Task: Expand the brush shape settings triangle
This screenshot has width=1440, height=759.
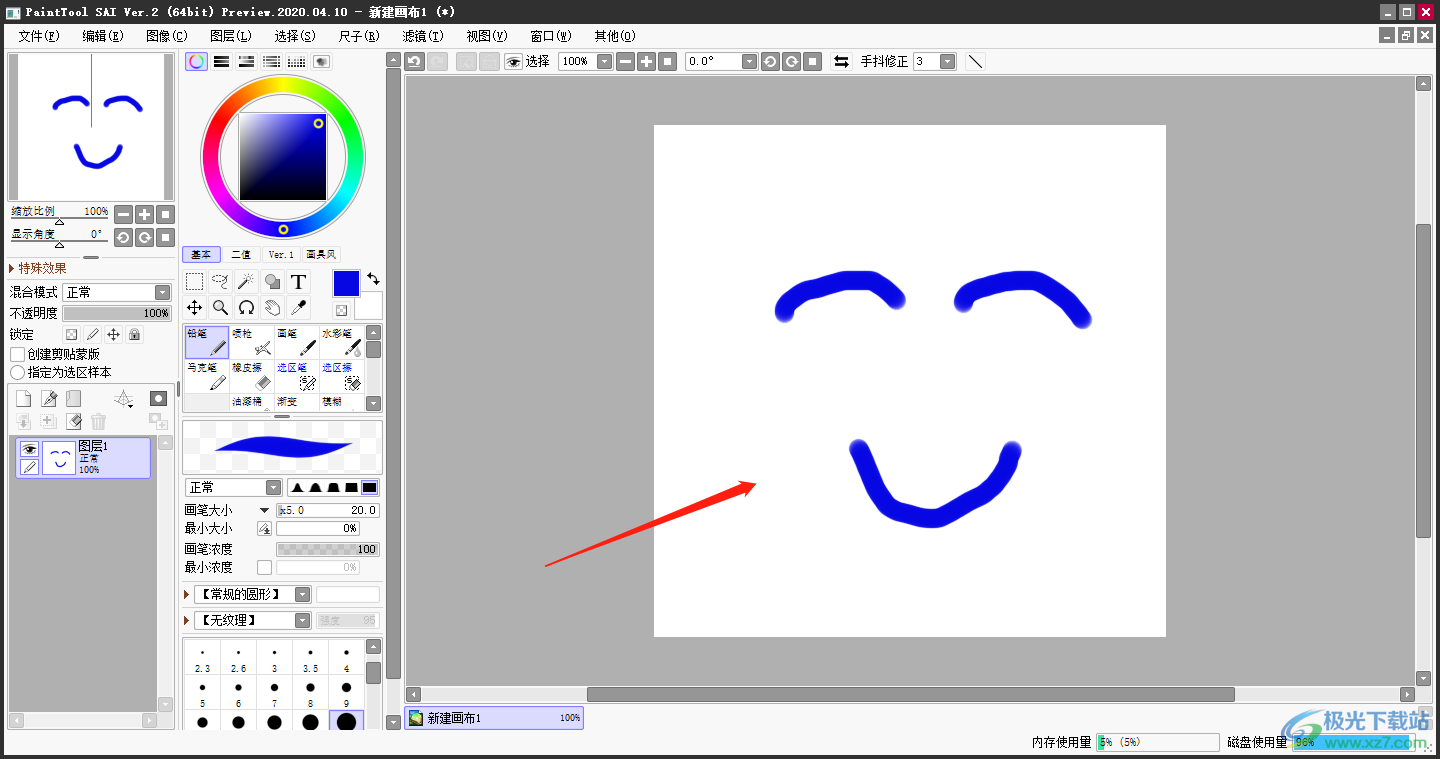Action: click(187, 594)
